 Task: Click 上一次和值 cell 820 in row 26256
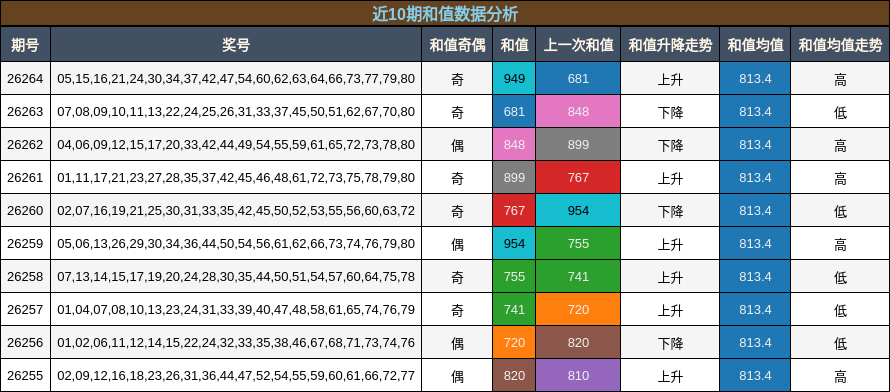(x=578, y=342)
